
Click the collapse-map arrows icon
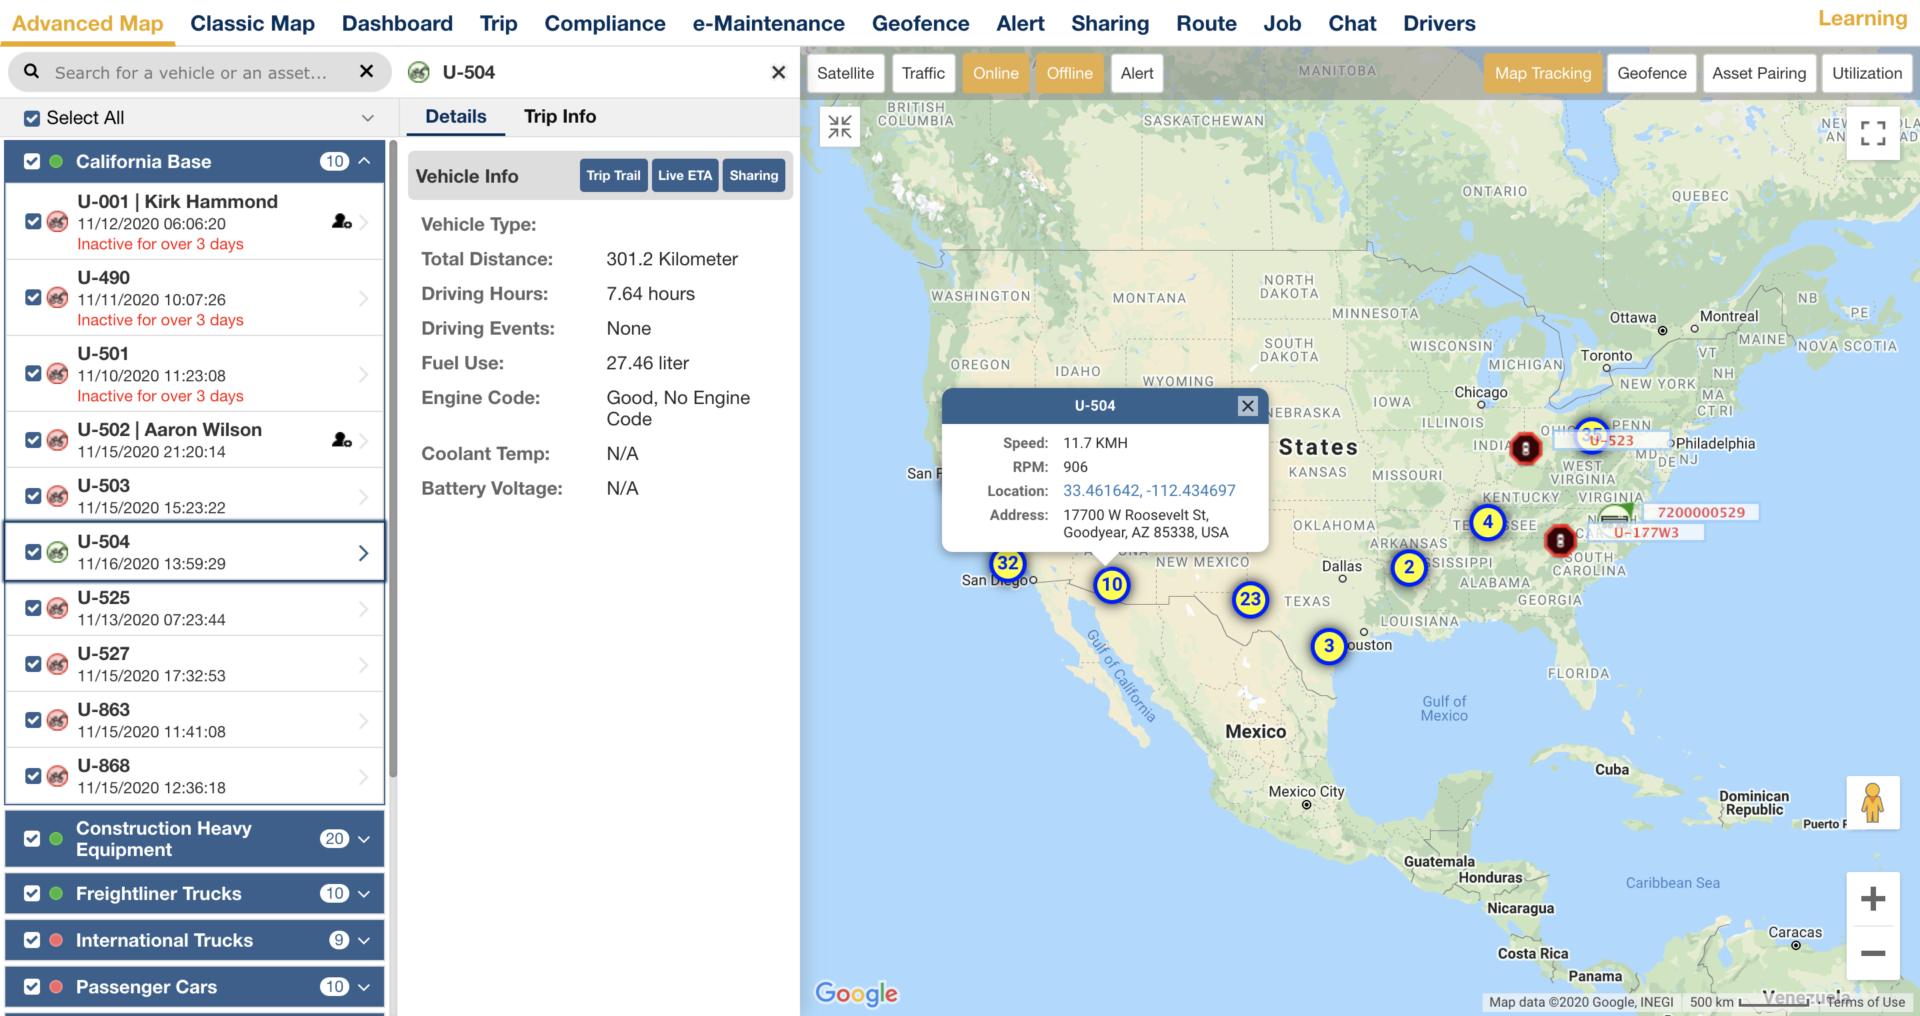840,127
